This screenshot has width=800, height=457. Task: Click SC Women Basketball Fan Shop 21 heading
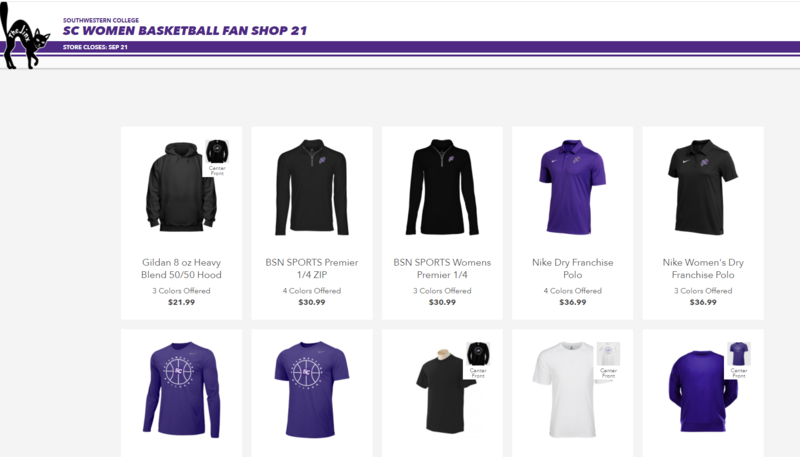click(x=185, y=31)
